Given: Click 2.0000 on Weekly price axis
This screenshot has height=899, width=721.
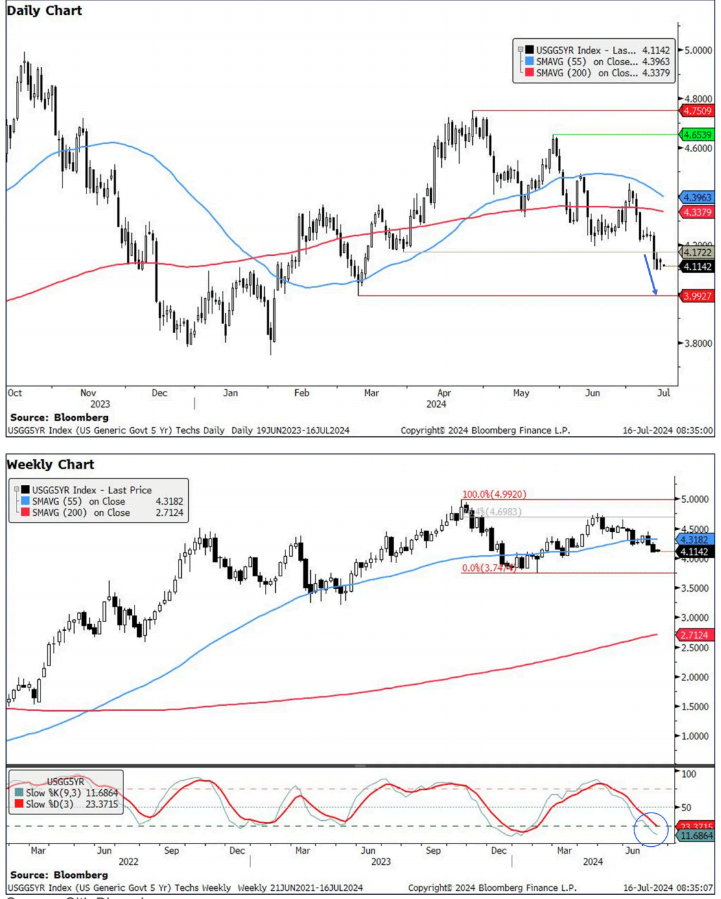Looking at the screenshot, I should [x=695, y=677].
